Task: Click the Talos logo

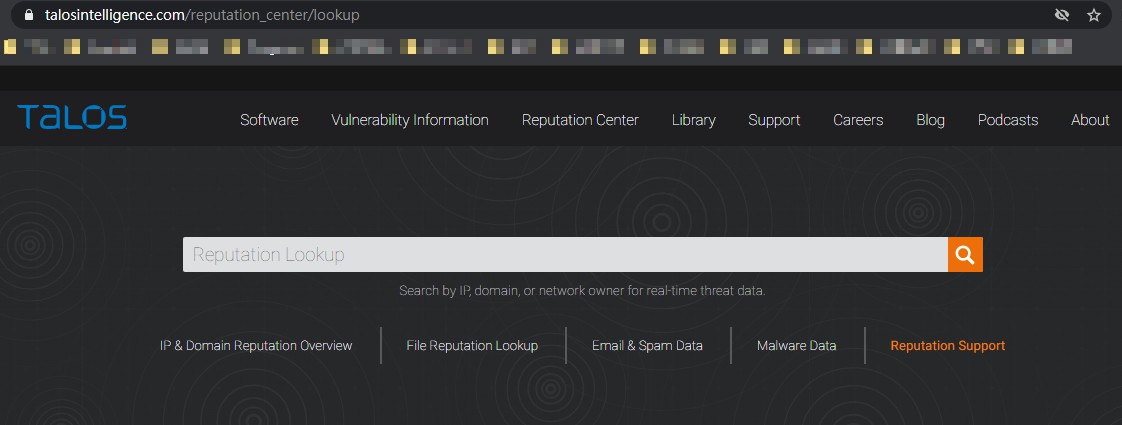Action: [x=72, y=117]
